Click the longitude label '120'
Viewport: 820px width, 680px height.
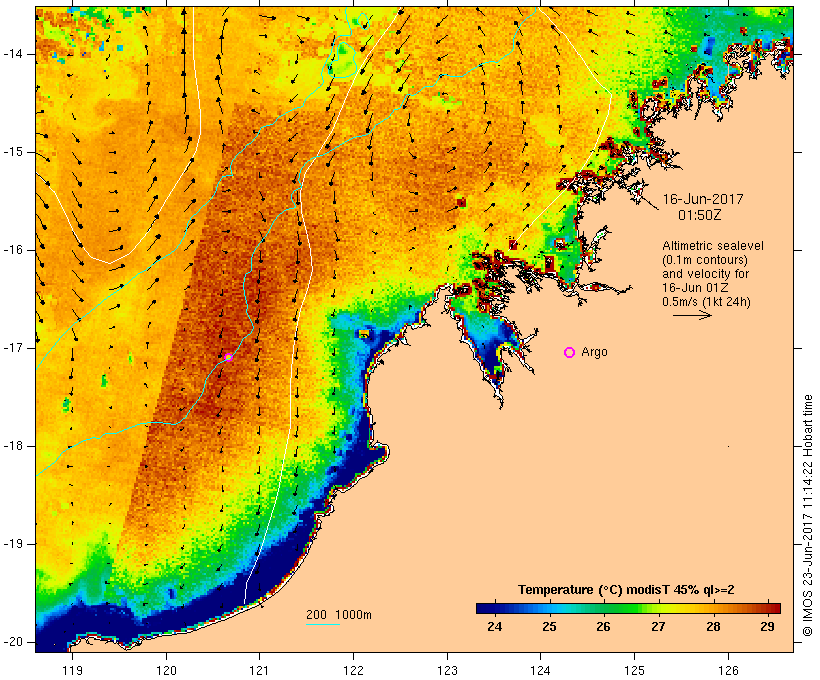166,670
